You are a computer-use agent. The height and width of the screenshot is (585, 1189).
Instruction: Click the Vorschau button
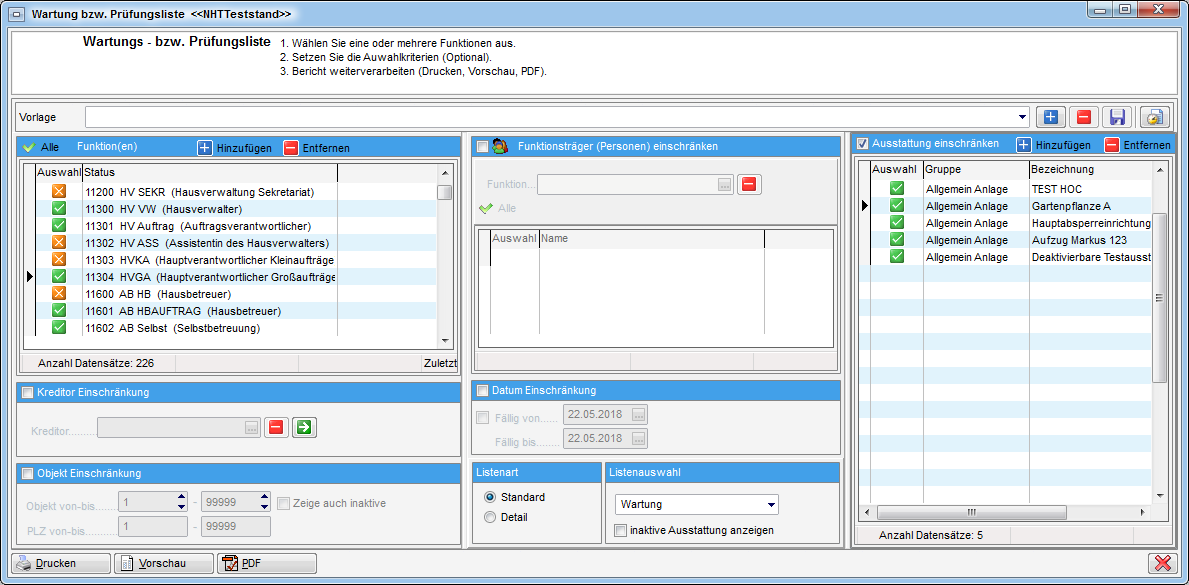[x=163, y=564]
